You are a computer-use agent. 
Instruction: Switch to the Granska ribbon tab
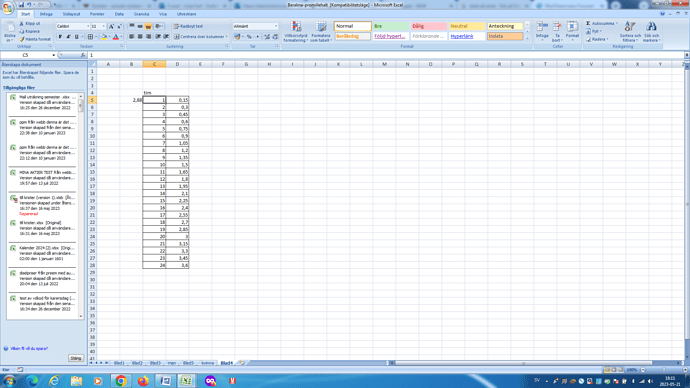(x=142, y=14)
